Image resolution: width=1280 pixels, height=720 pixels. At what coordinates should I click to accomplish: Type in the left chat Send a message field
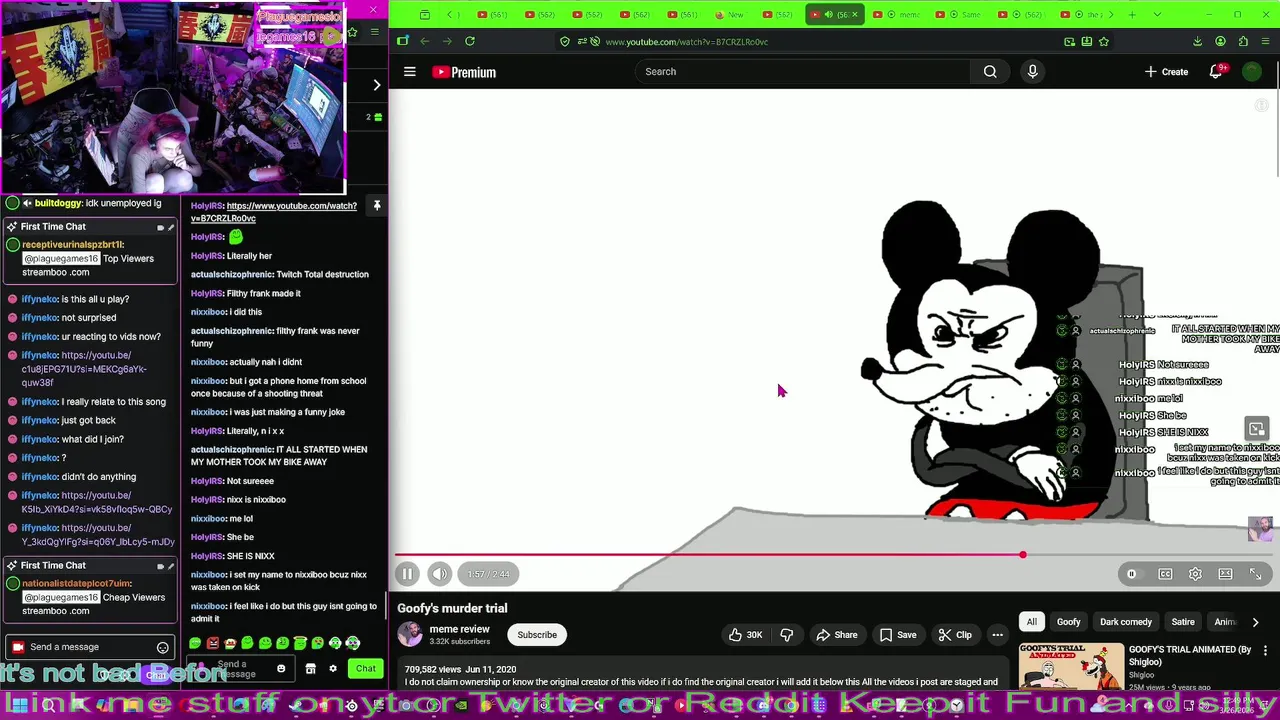pos(90,647)
